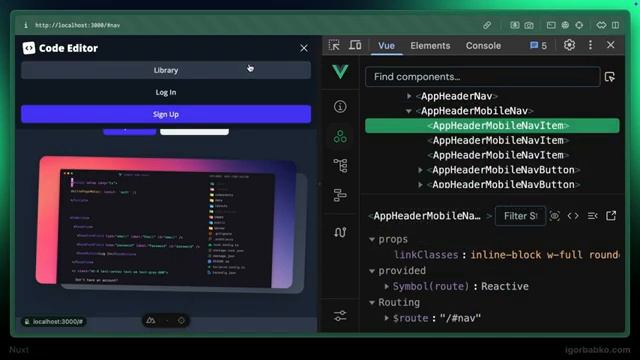This screenshot has width=640, height=360.
Task: Copy link using the chain icon
Action: (487, 25)
